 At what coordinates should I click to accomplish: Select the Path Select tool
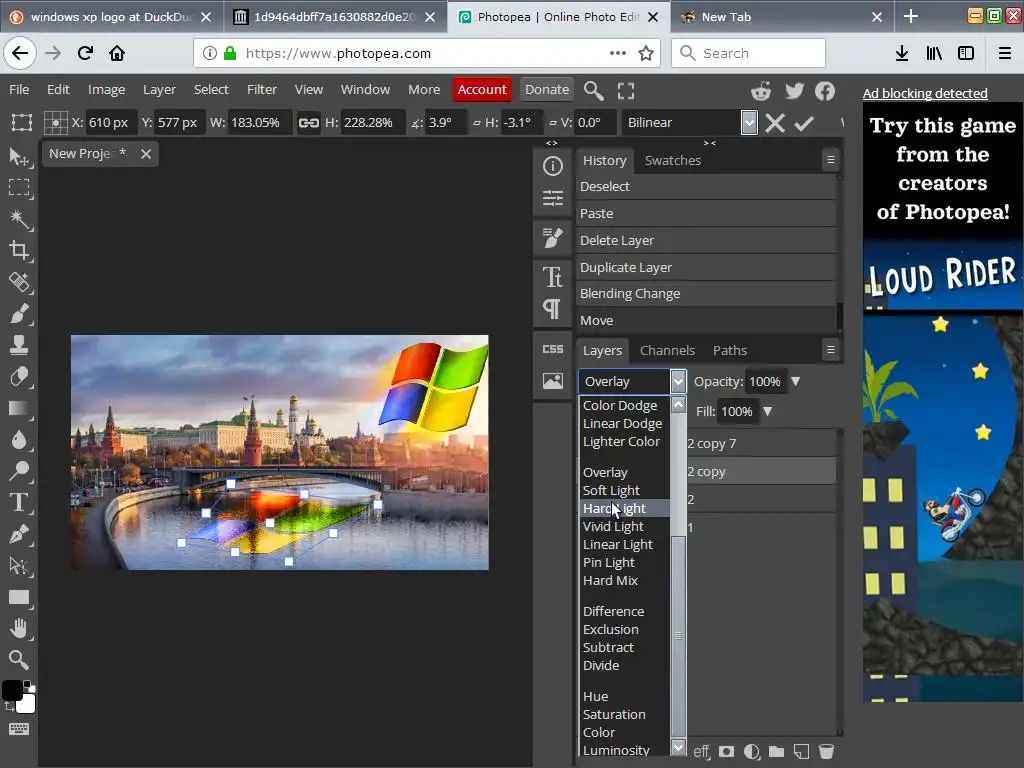tap(19, 566)
